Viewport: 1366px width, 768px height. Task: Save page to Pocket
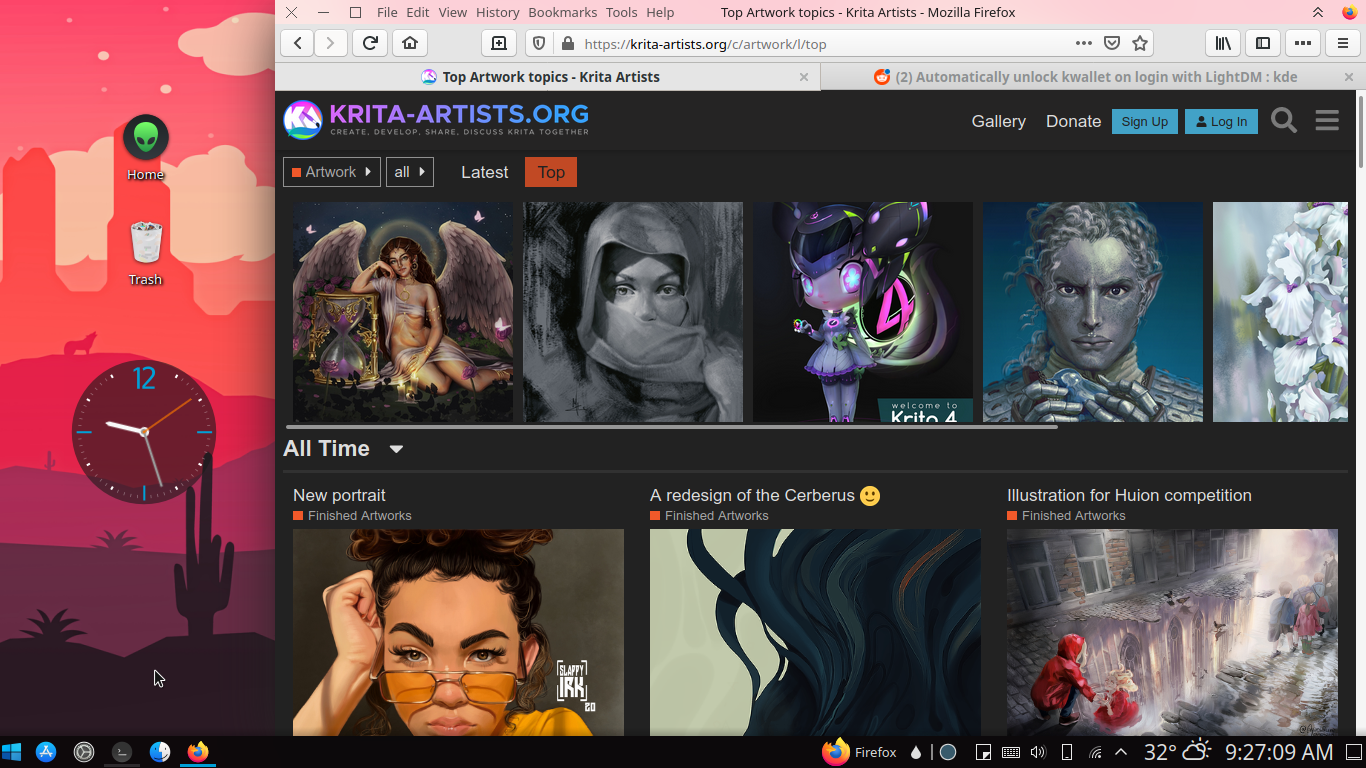click(1112, 43)
